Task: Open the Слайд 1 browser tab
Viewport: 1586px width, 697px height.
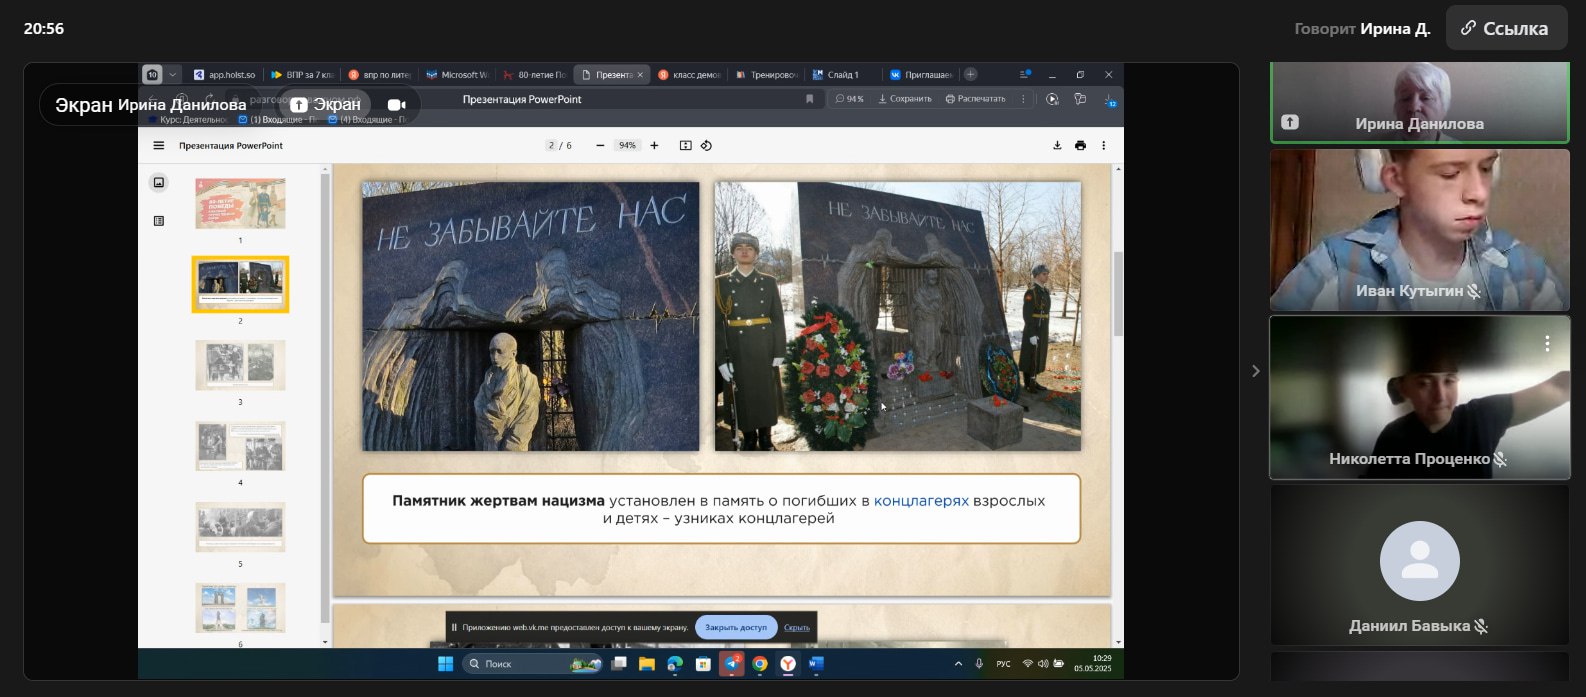Action: [844, 75]
